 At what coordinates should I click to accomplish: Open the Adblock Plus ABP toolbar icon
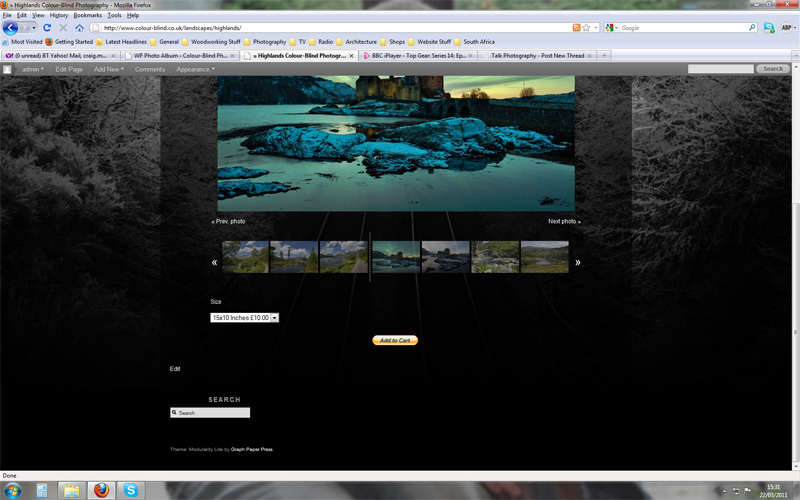pos(786,28)
